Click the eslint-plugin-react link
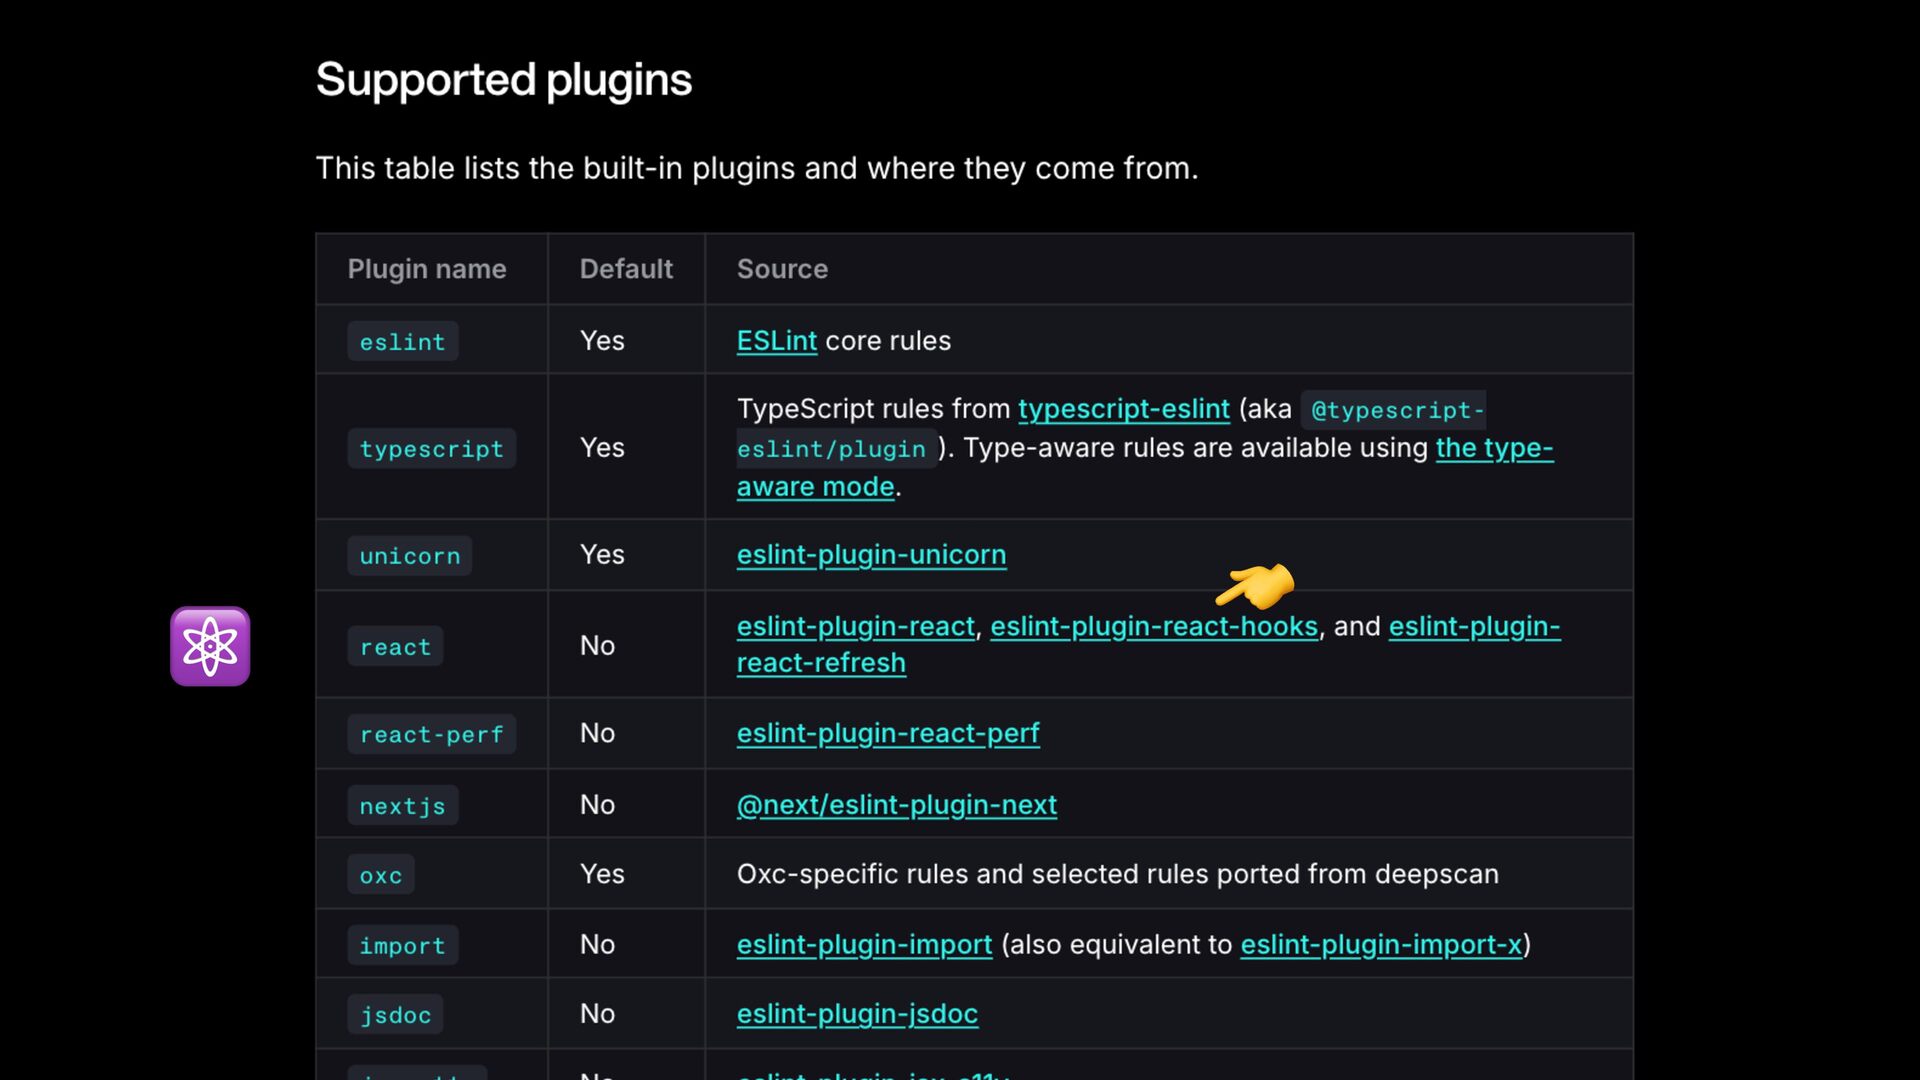This screenshot has height=1080, width=1920. (855, 627)
